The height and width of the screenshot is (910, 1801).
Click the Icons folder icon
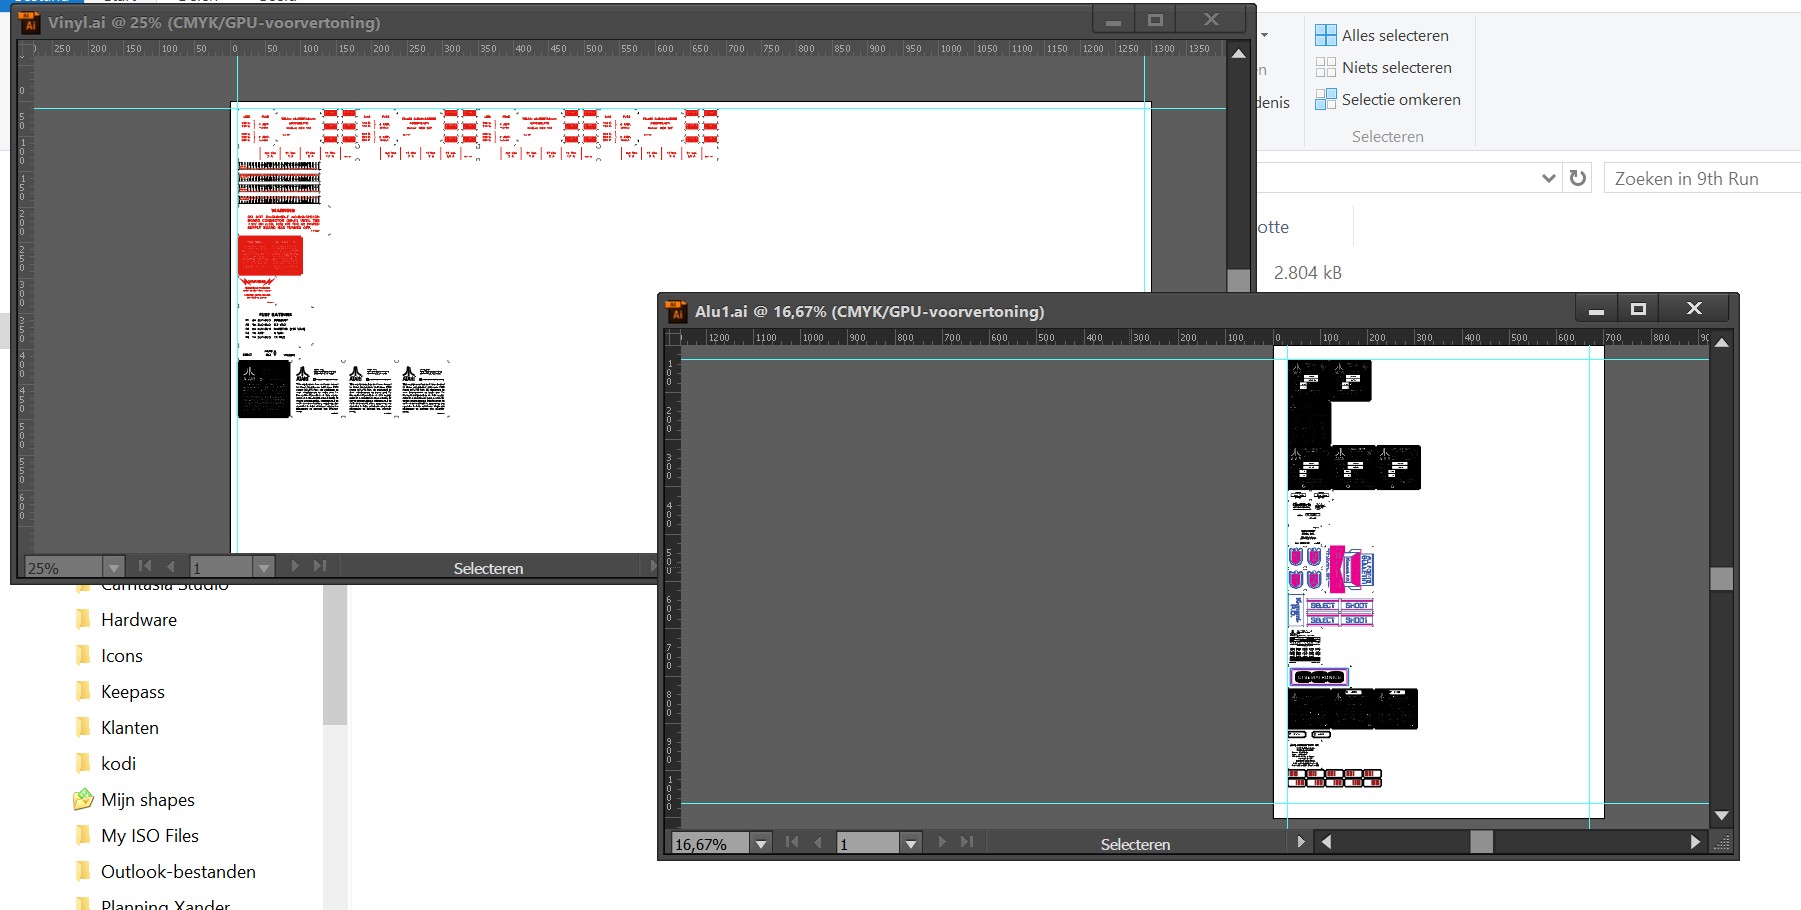[x=84, y=655]
